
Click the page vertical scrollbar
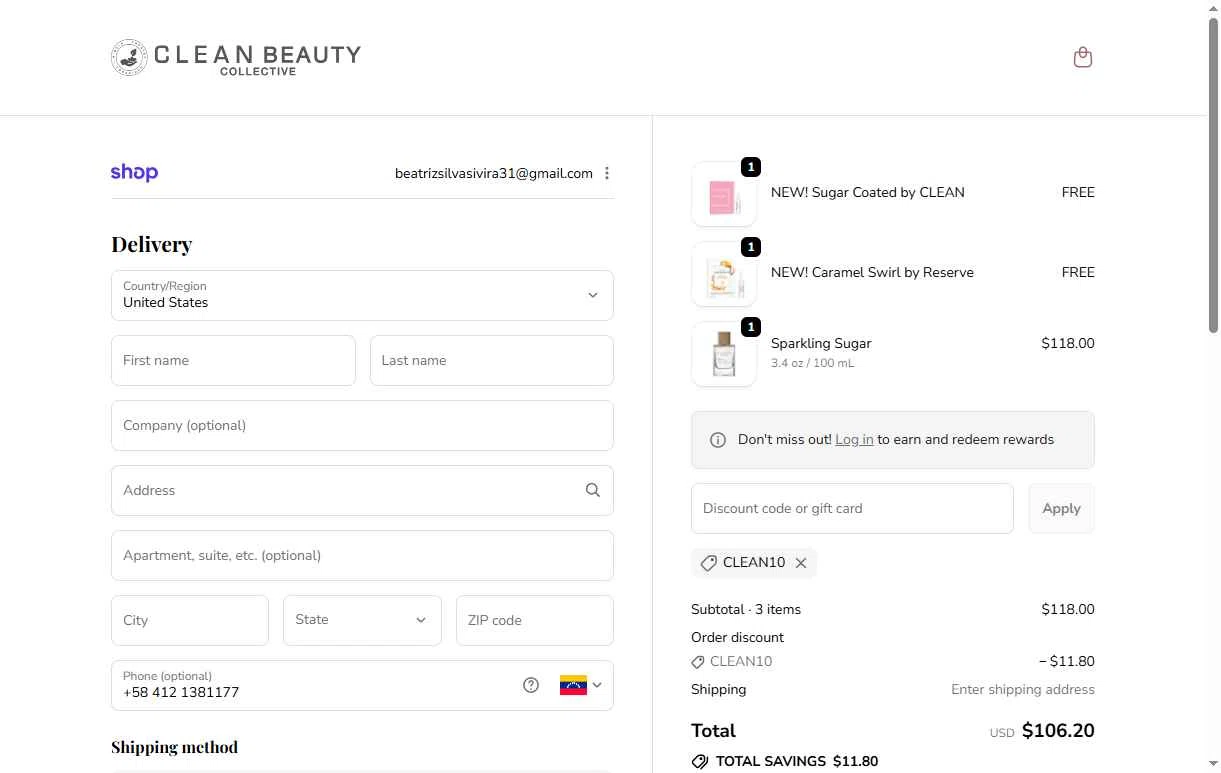click(x=1213, y=175)
